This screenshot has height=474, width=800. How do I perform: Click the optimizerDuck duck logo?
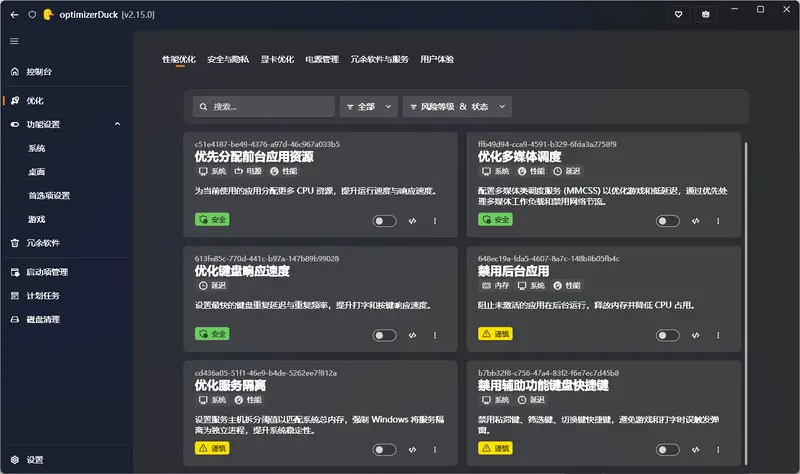pyautogui.click(x=48, y=15)
